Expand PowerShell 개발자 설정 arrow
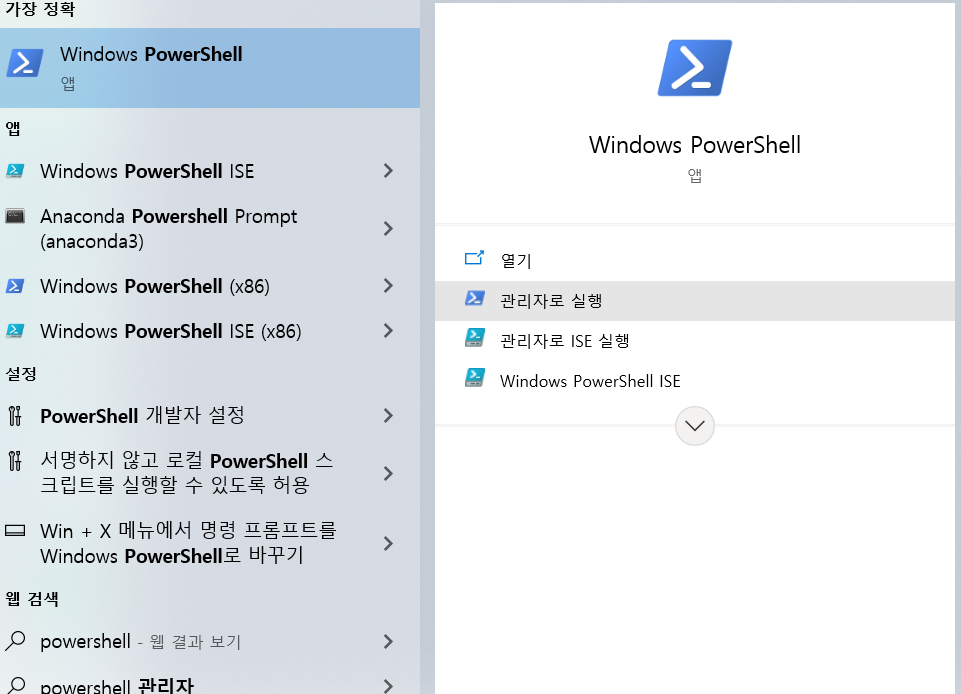The width and height of the screenshot is (961, 694). click(x=388, y=416)
